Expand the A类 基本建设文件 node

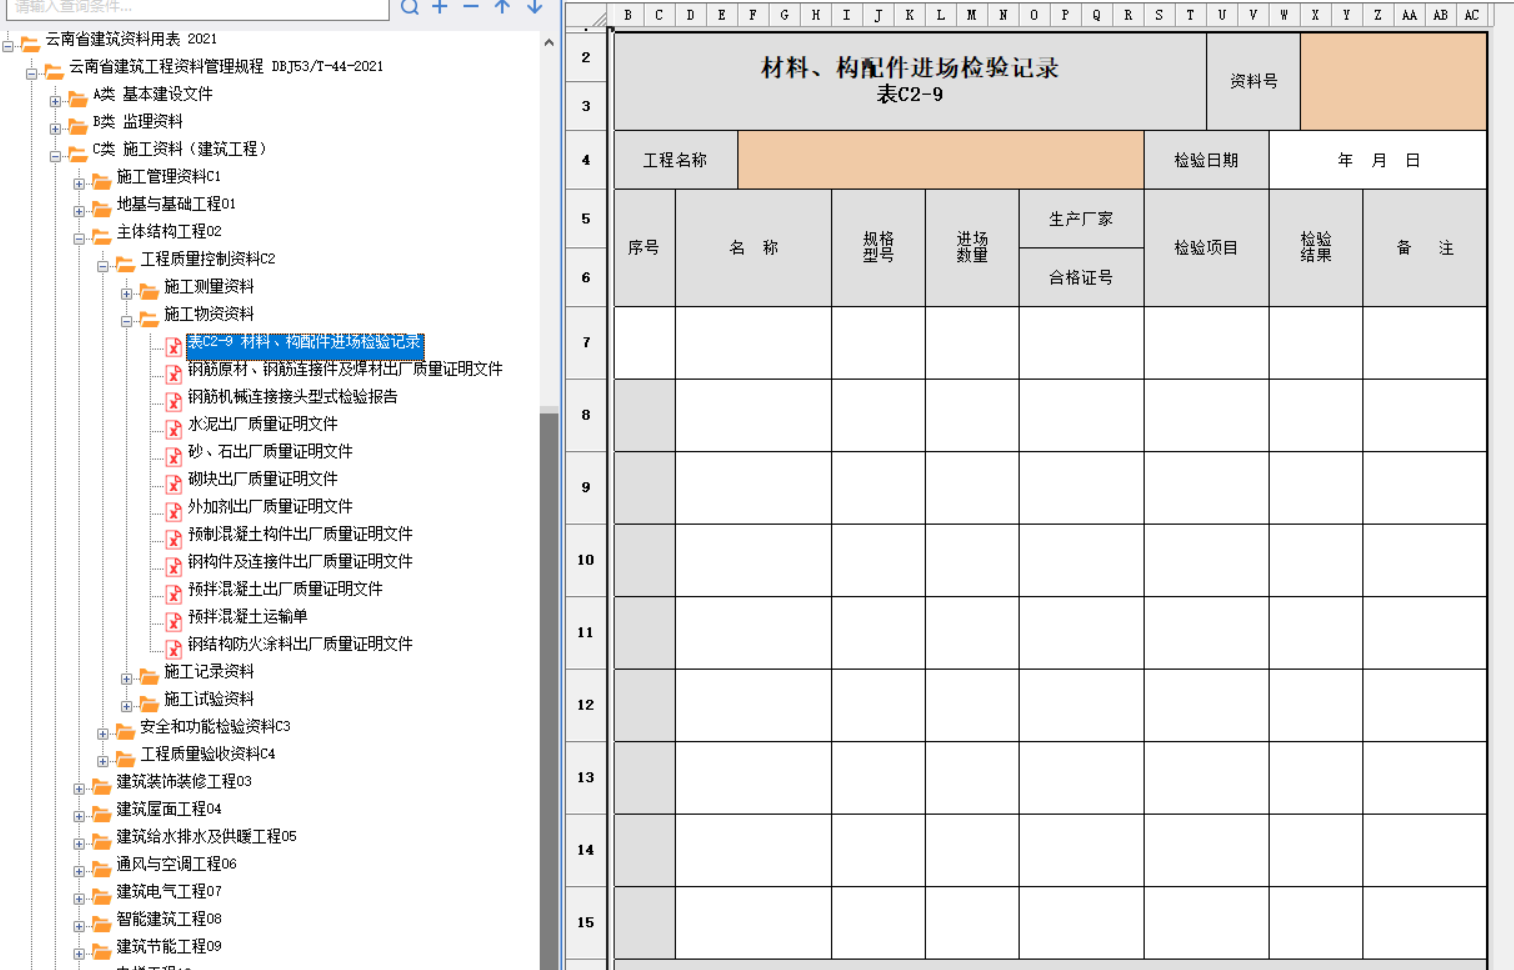point(55,101)
